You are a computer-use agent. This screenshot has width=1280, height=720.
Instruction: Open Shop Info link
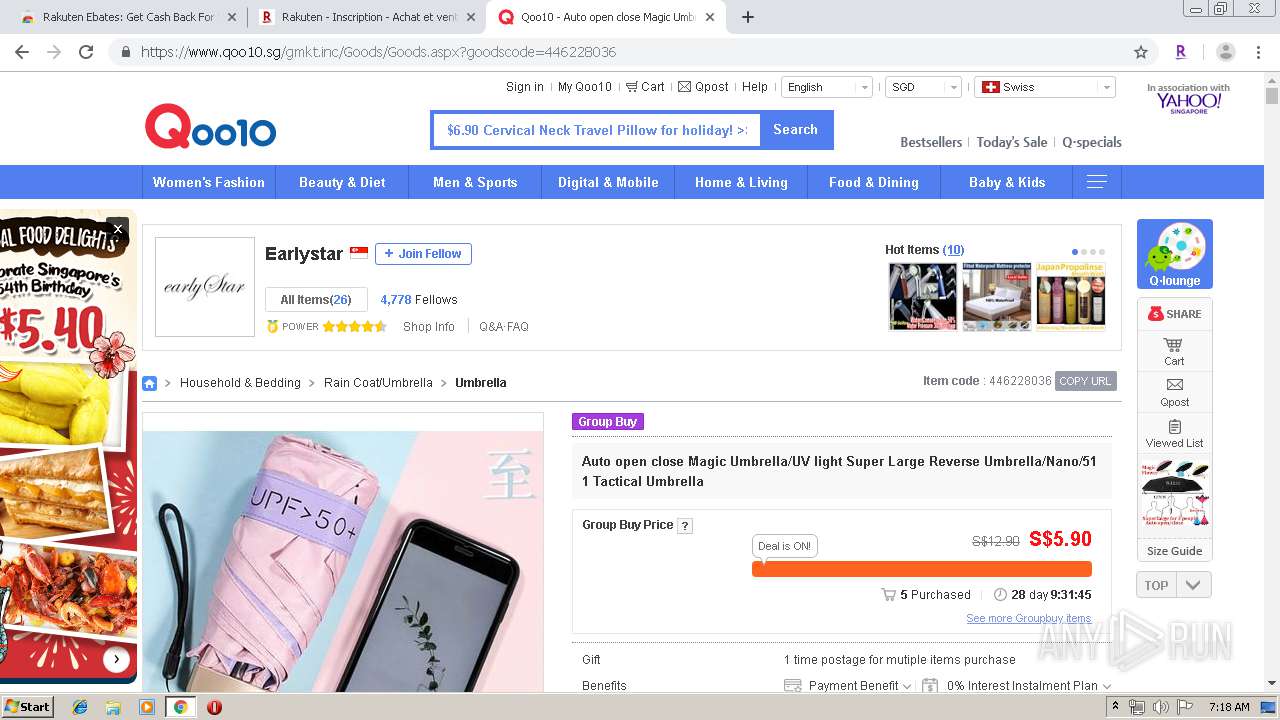pos(429,327)
